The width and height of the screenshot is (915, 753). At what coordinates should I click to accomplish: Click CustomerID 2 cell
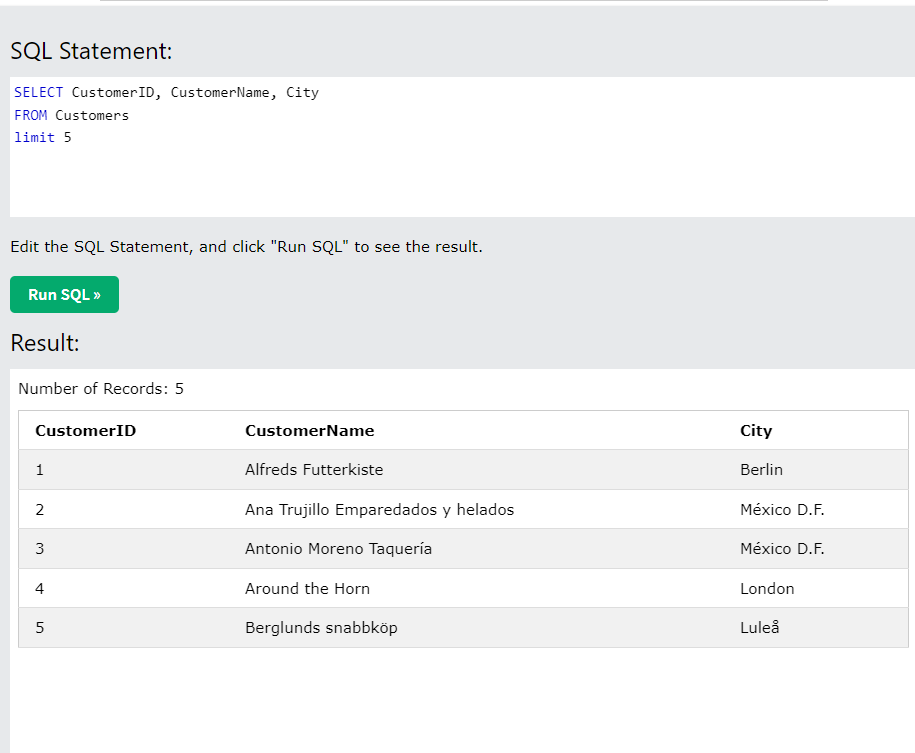(40, 510)
